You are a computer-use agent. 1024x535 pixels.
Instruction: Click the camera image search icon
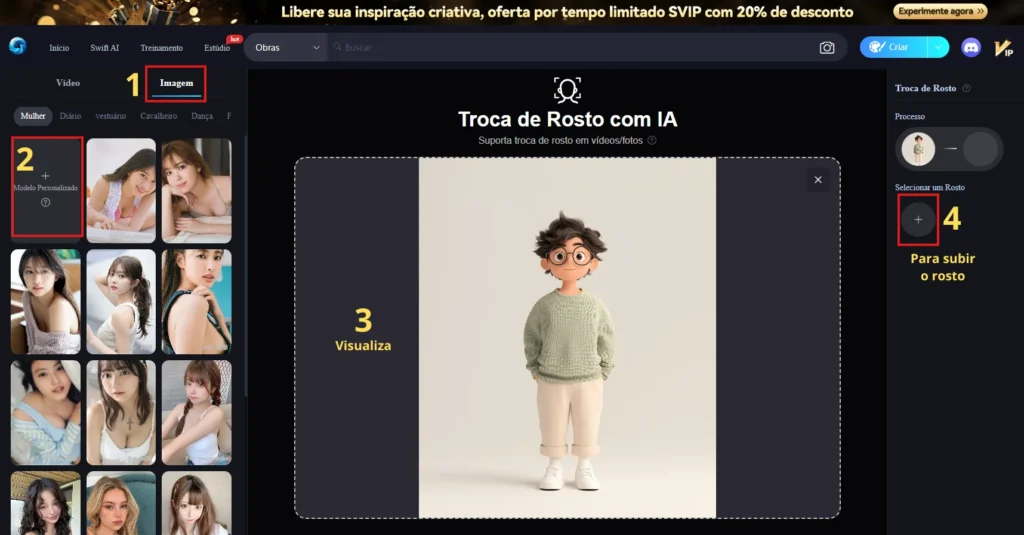[827, 48]
